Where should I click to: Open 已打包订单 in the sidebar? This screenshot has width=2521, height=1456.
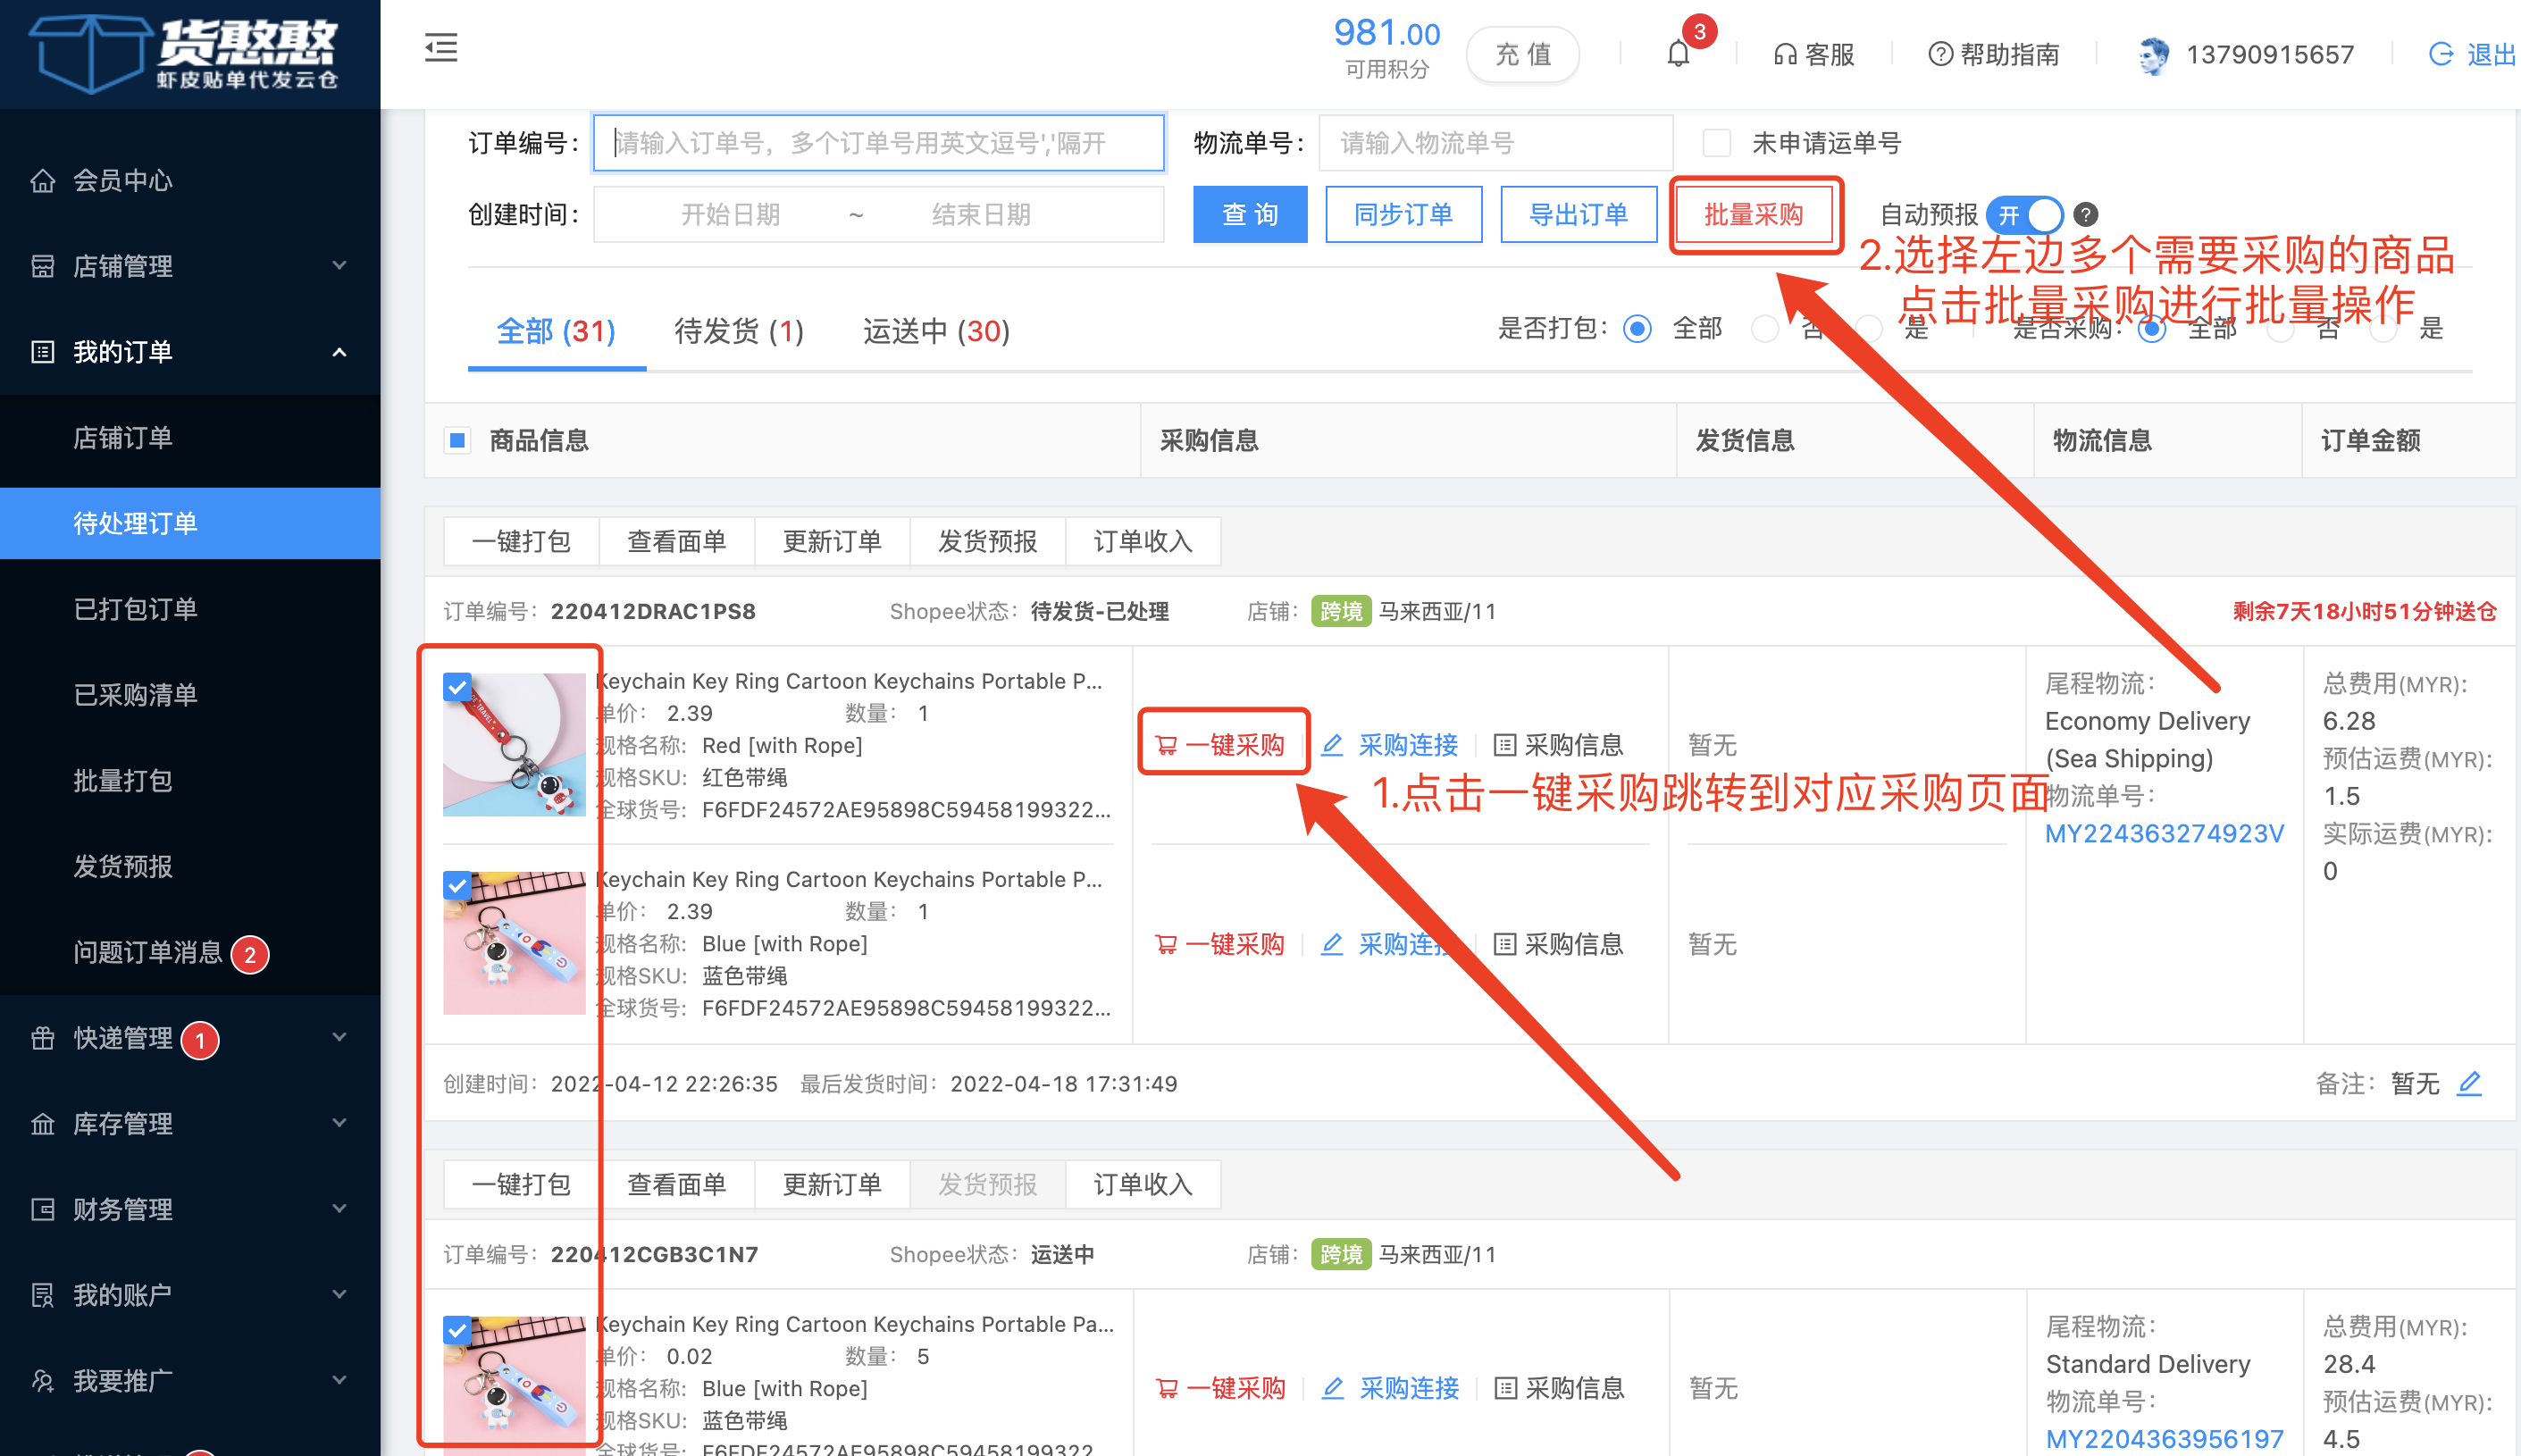[135, 609]
